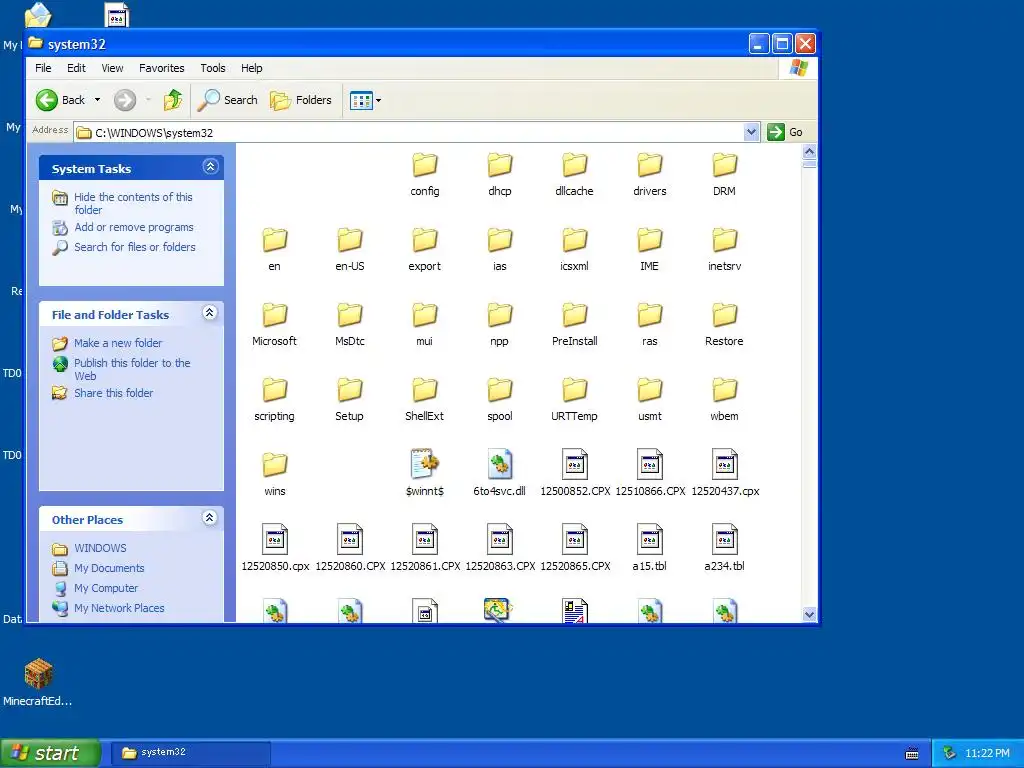Expand the Address bar dropdown arrow
This screenshot has height=768, width=1024.
point(751,132)
